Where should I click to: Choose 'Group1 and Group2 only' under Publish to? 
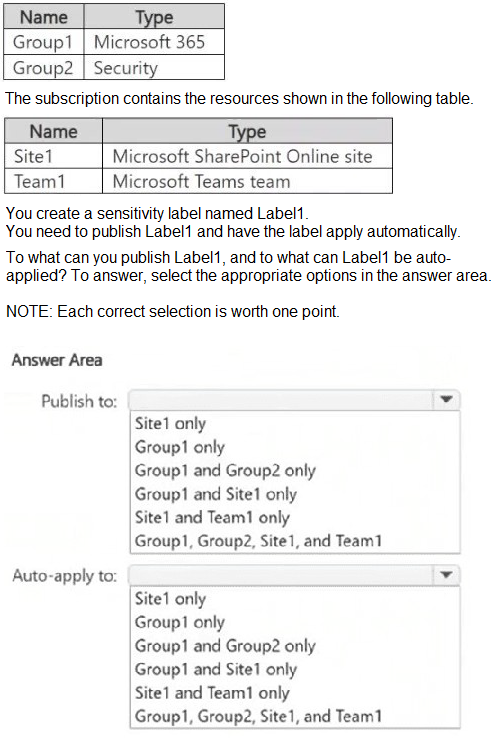pos(225,471)
